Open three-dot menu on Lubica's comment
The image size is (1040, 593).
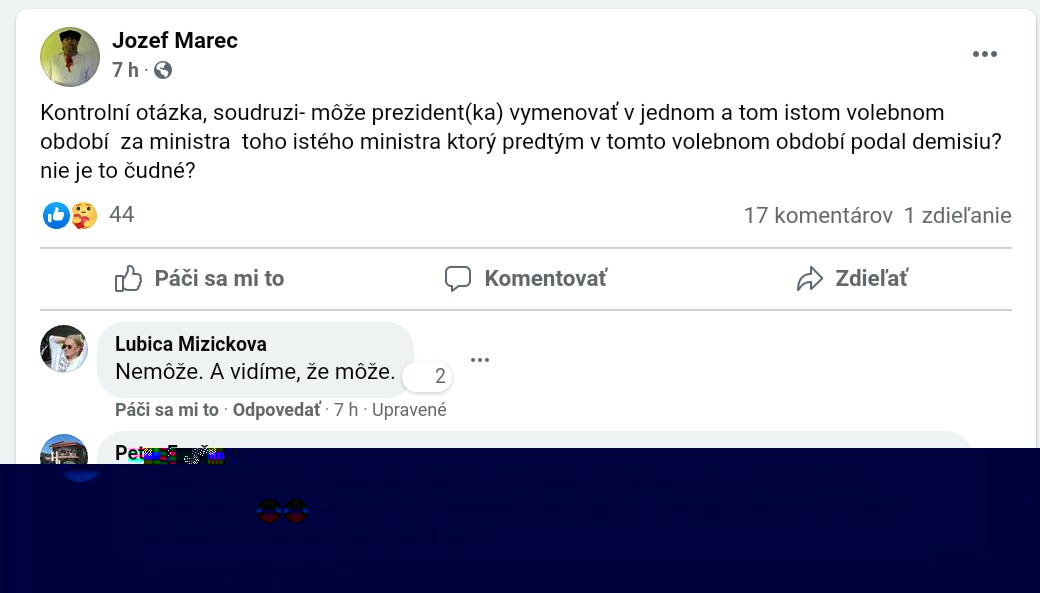pyautogui.click(x=480, y=360)
